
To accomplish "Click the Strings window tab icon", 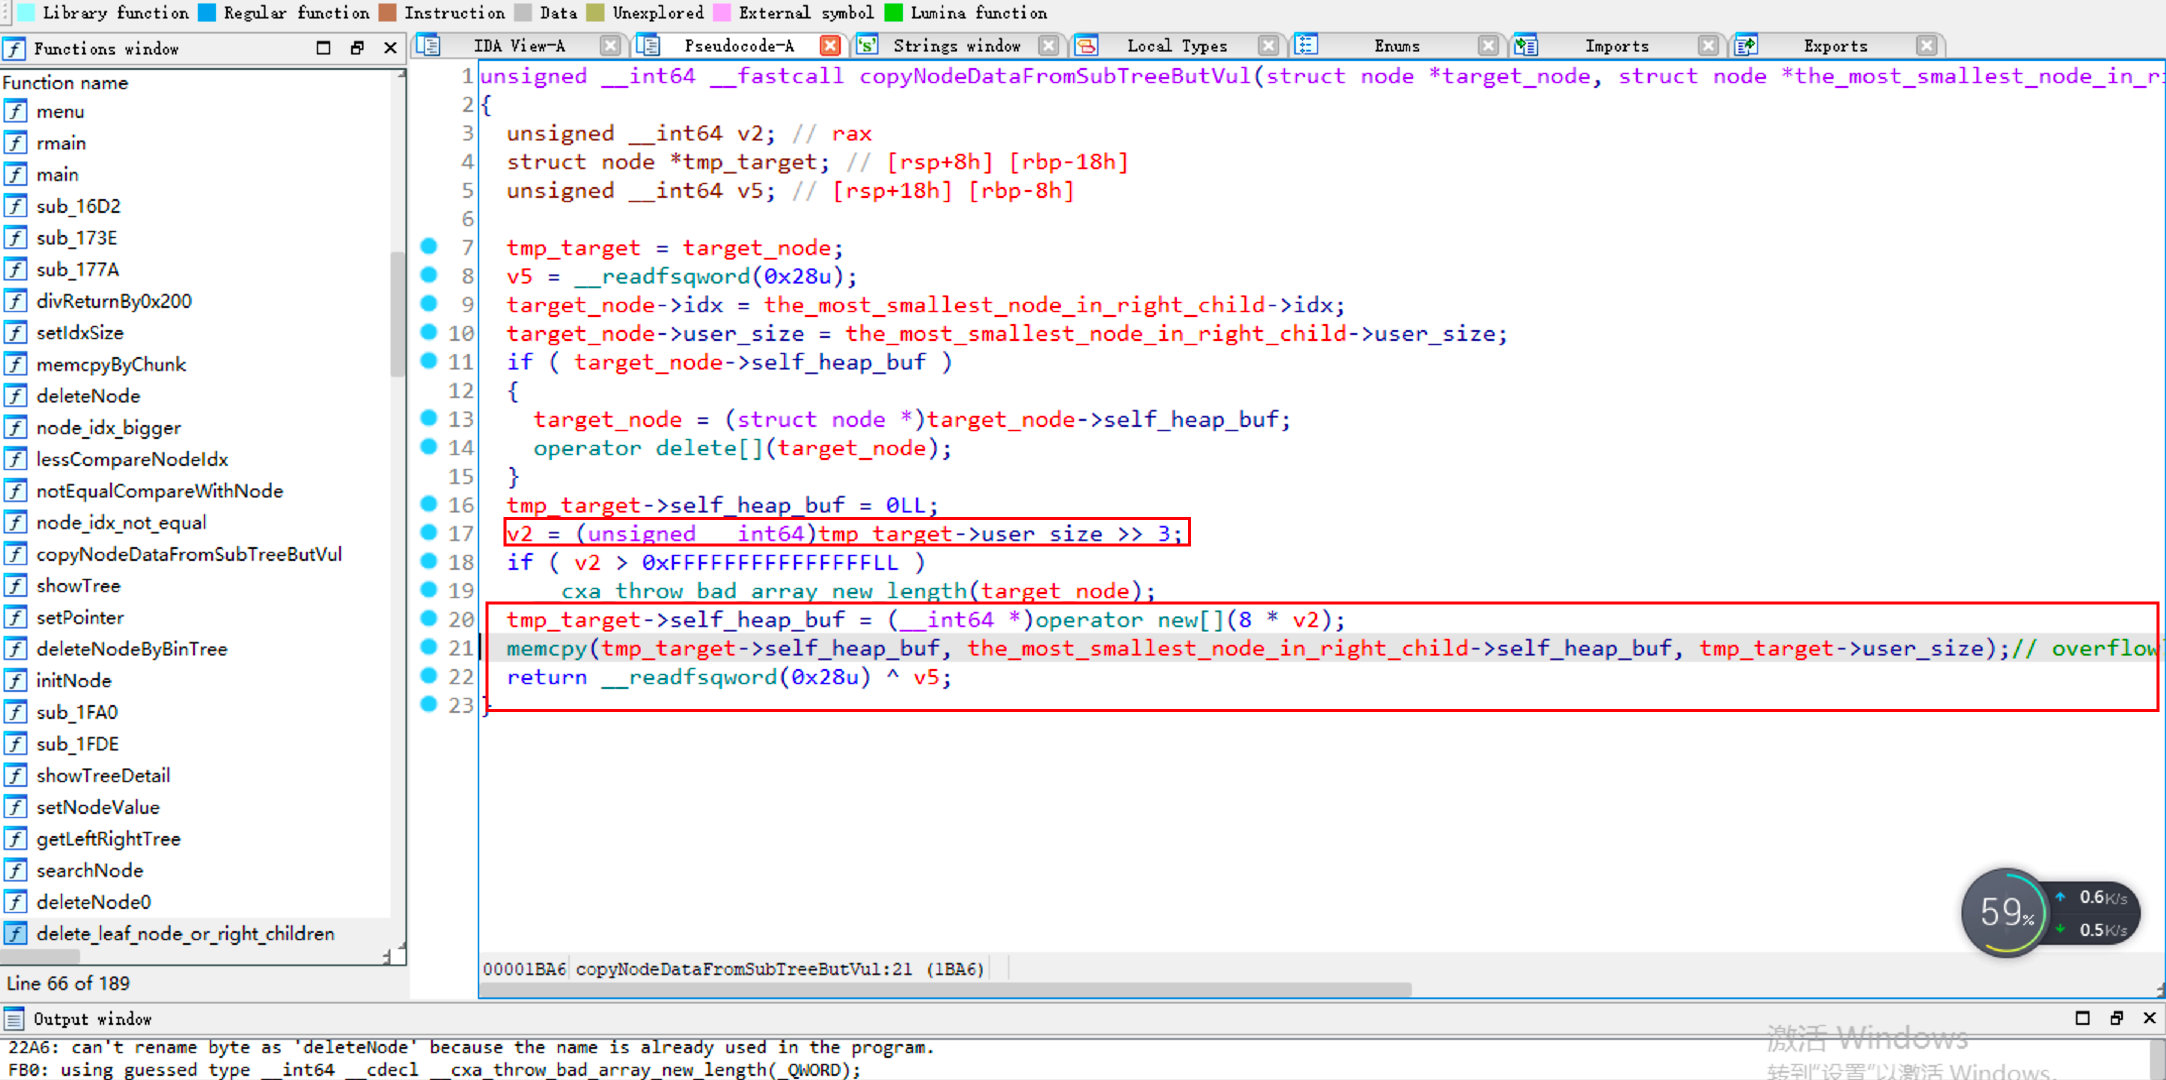I will click(x=867, y=46).
